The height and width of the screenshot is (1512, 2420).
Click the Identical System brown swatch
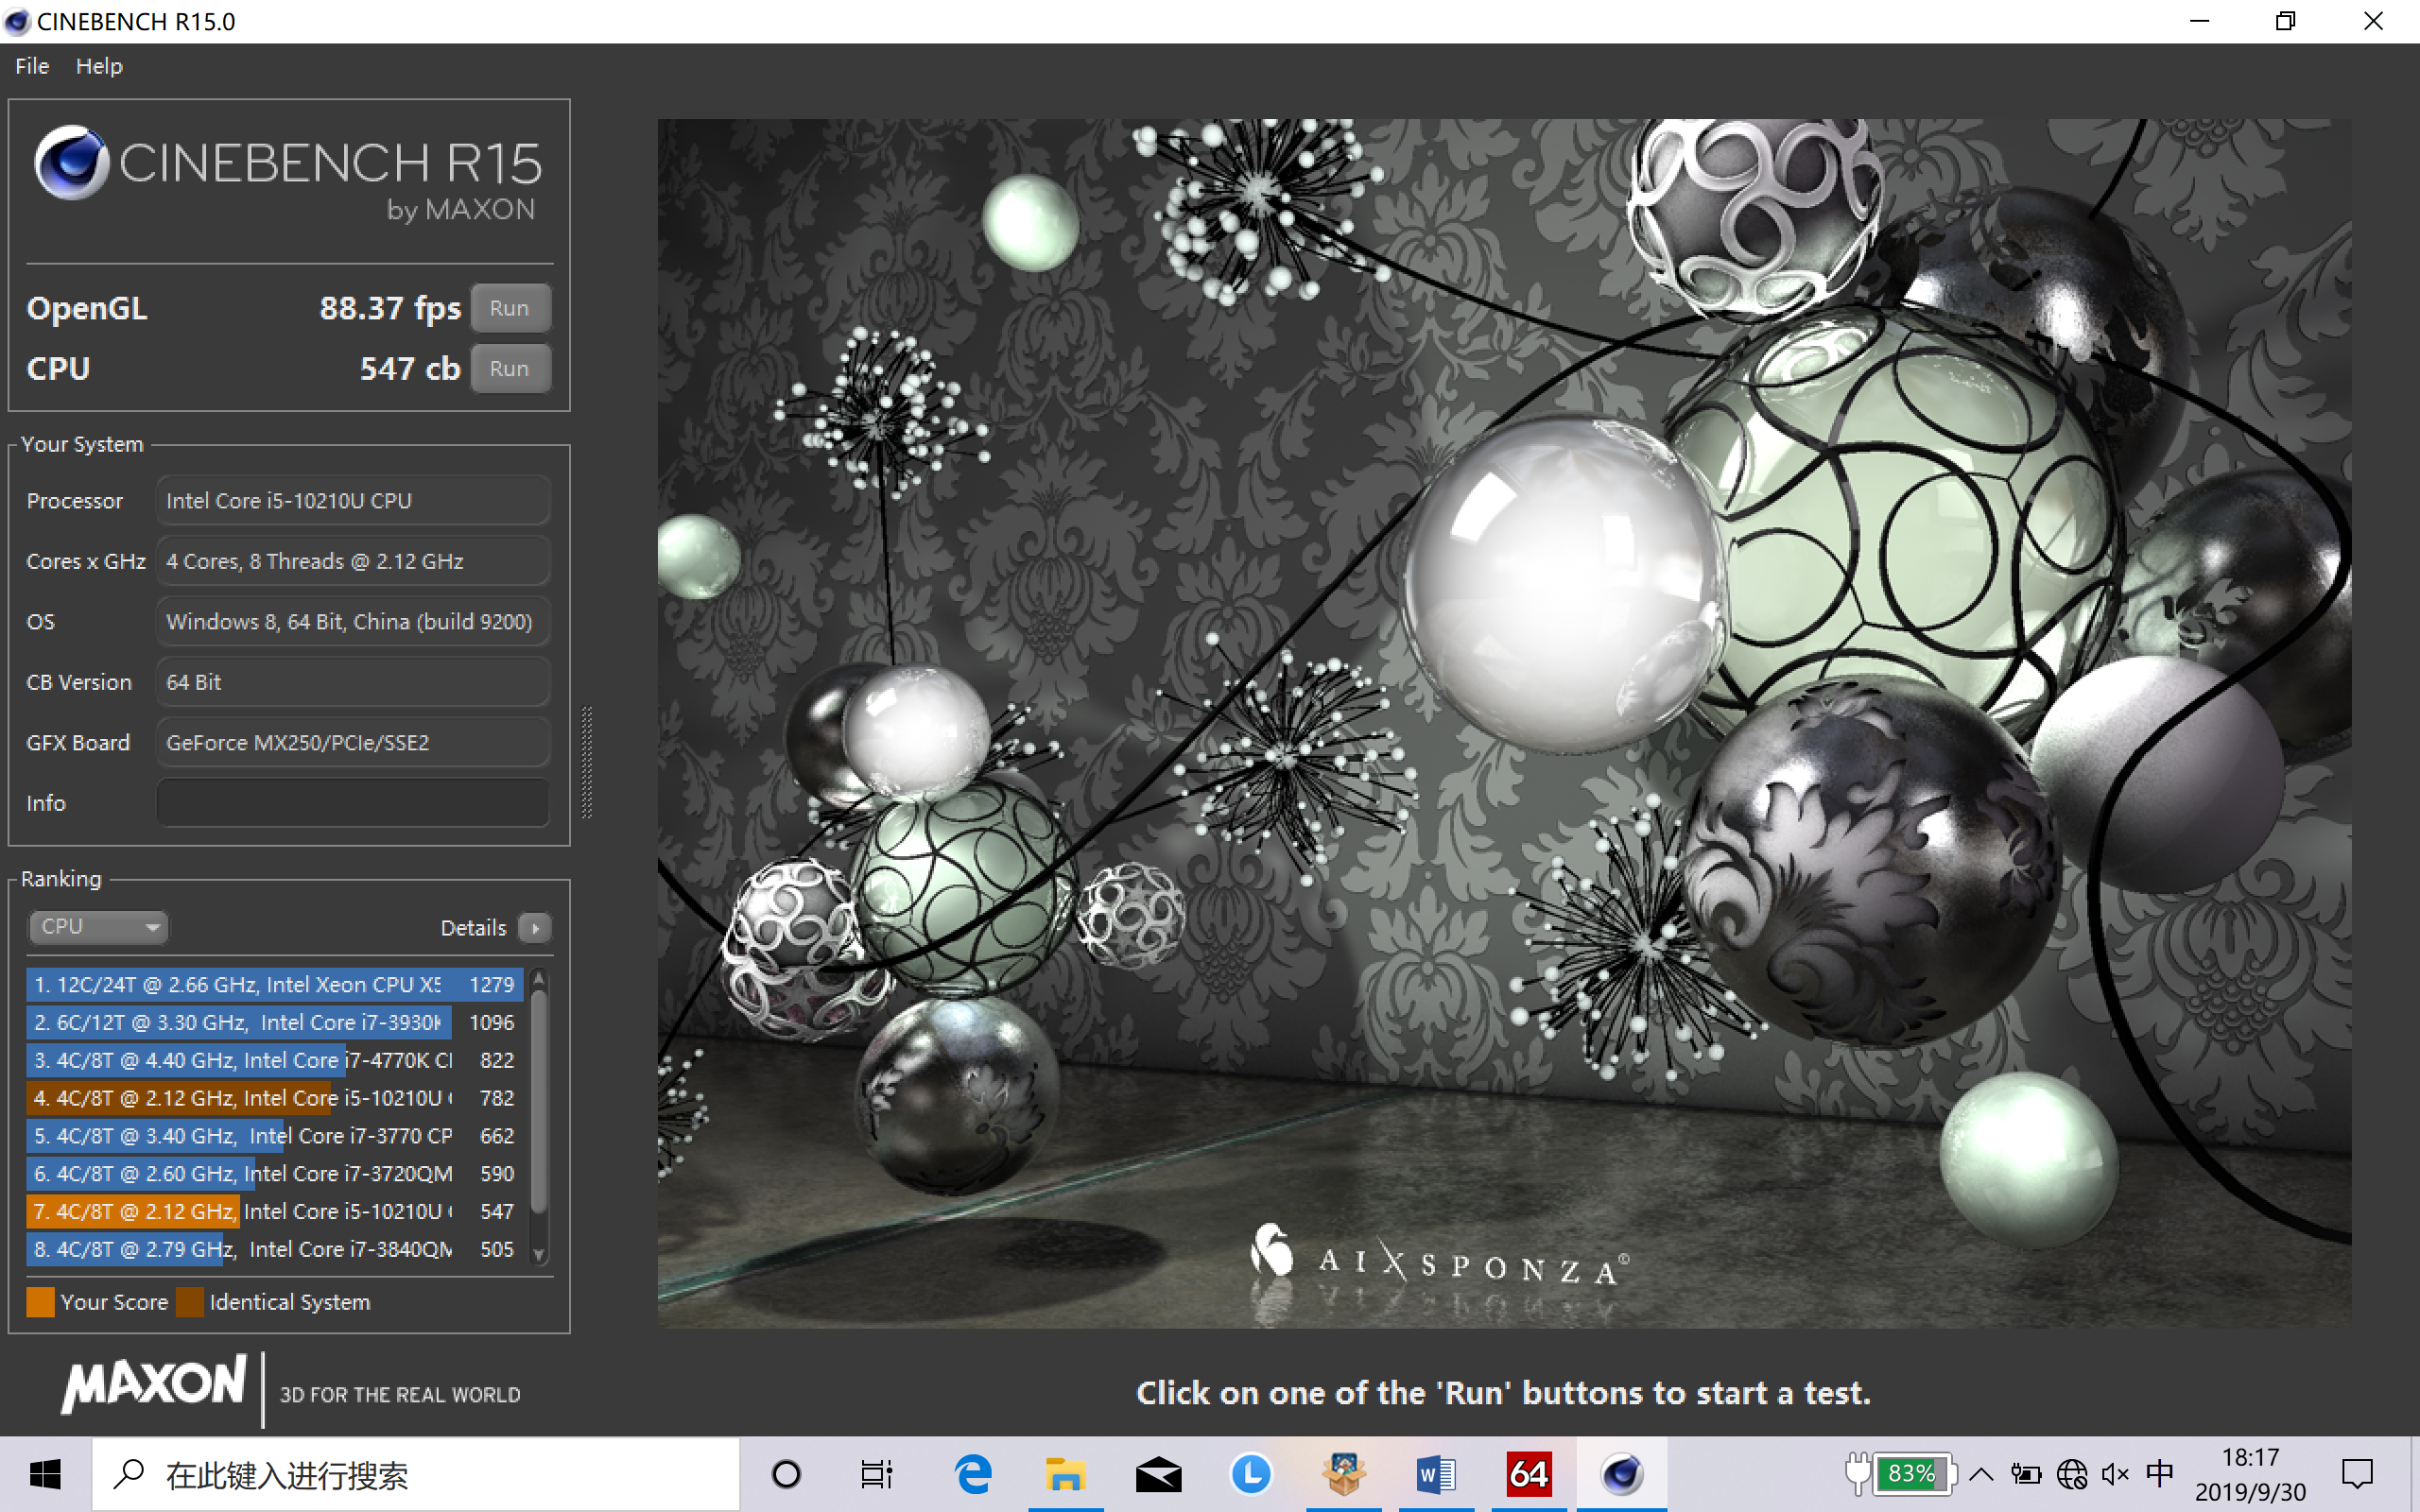pos(190,1302)
